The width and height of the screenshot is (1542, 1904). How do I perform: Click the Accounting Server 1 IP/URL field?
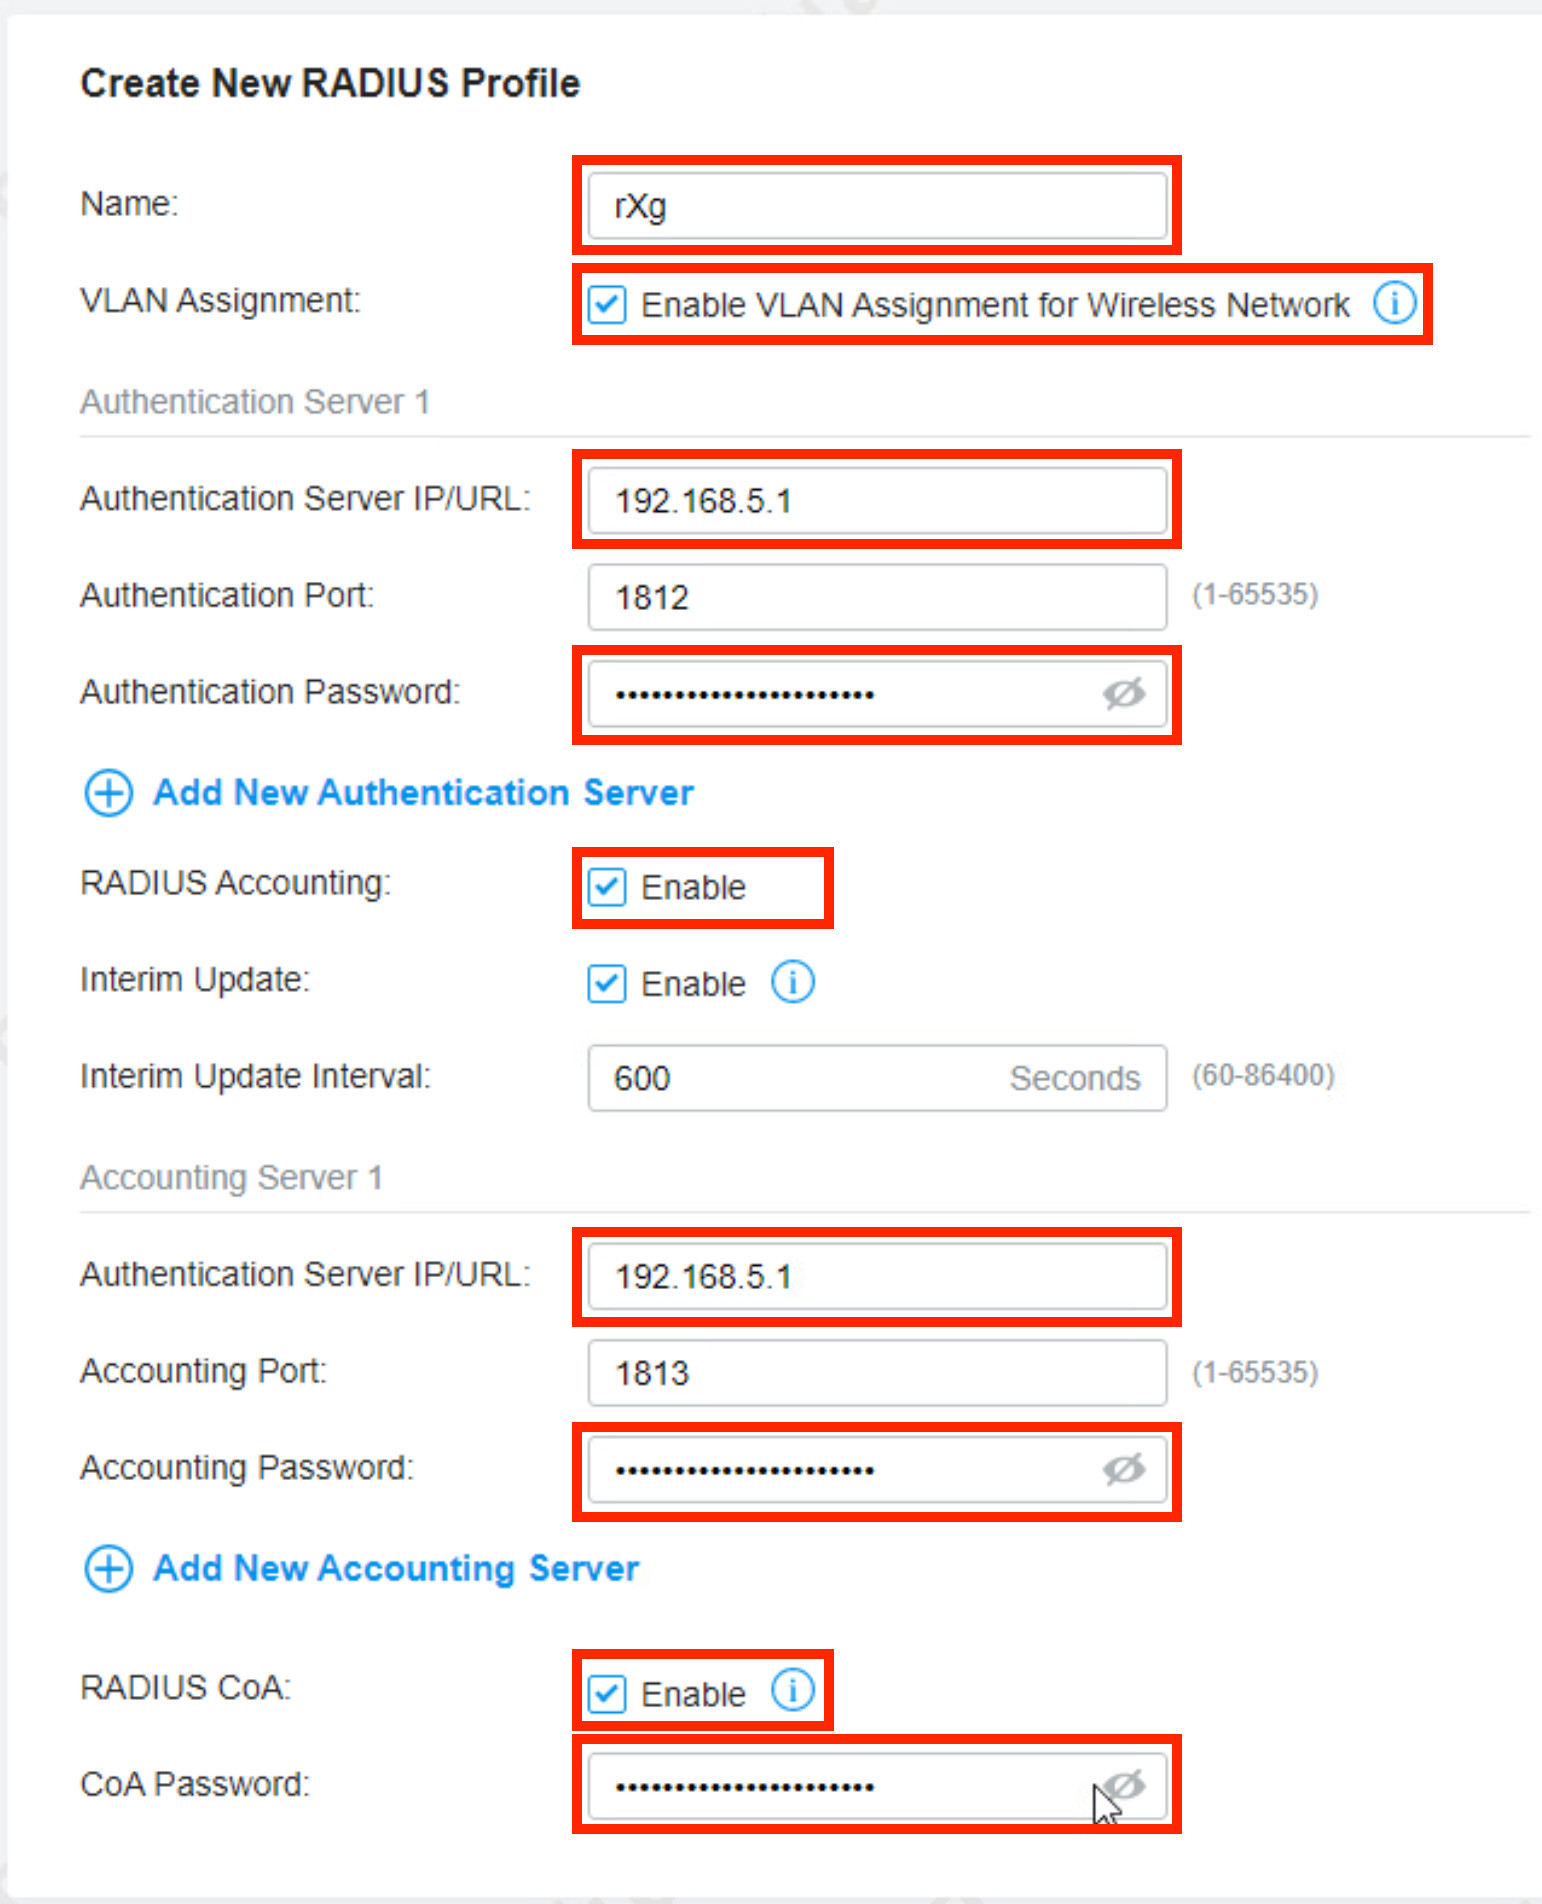(876, 1276)
